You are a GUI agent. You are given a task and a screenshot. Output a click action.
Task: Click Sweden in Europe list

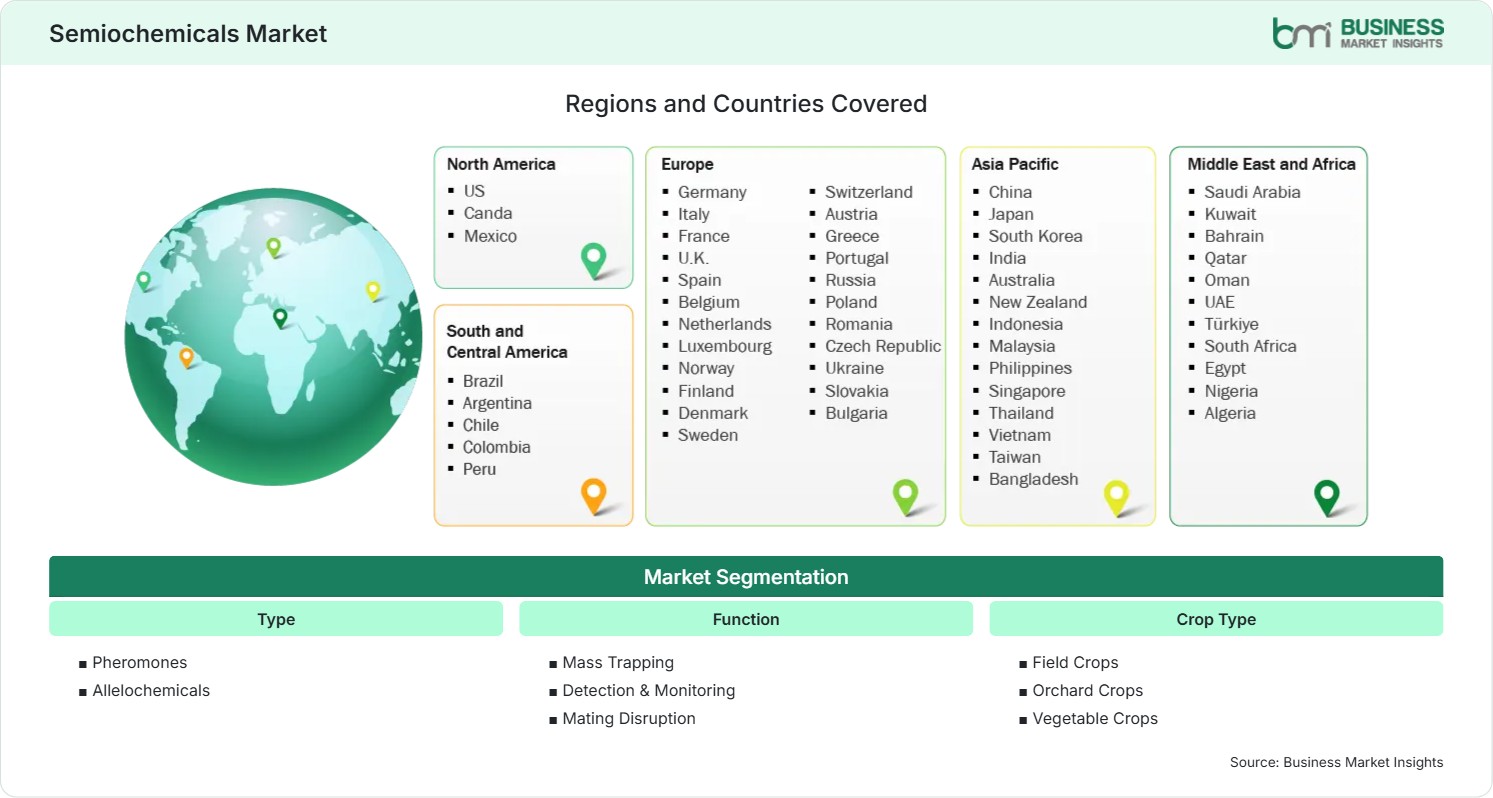pos(708,435)
